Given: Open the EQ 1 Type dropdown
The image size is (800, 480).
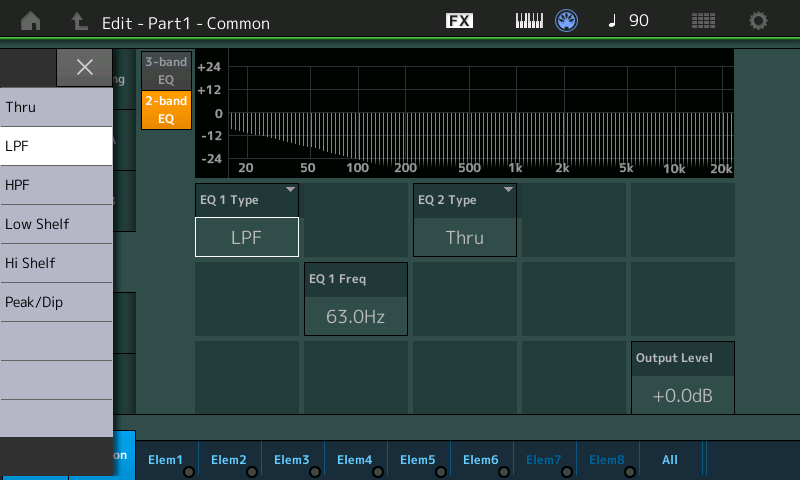Looking at the screenshot, I should coord(247,200).
